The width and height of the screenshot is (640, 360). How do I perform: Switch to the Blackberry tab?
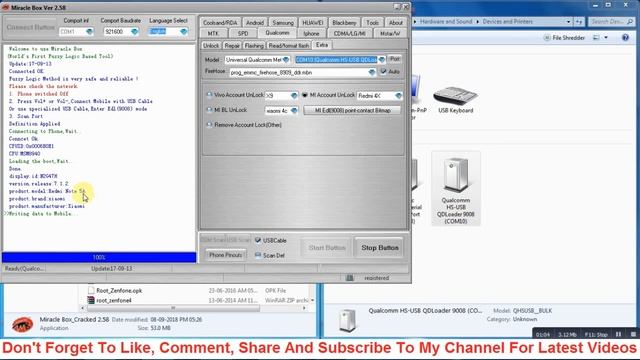pos(344,23)
